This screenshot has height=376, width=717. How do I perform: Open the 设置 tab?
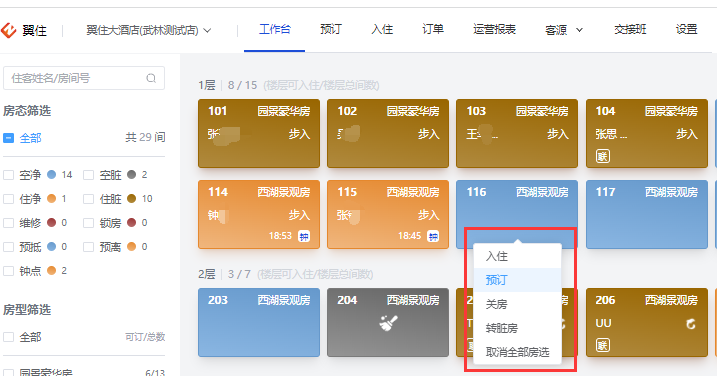[686, 30]
